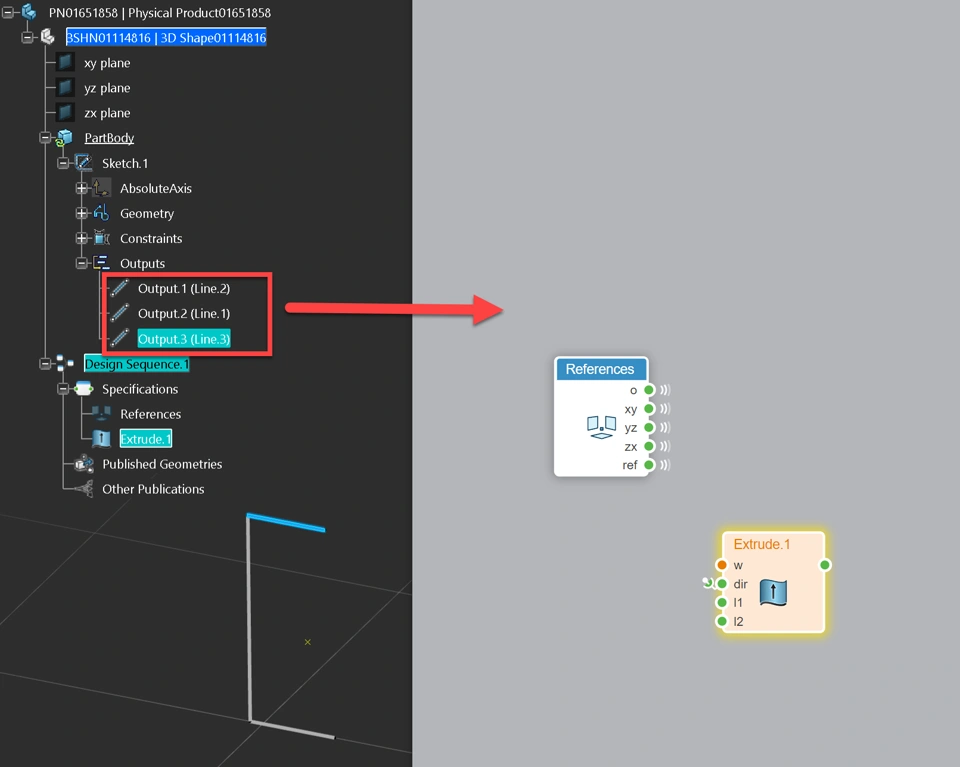Viewport: 960px width, 767px height.
Task: Select Other Publications in tree
Action: pos(153,488)
